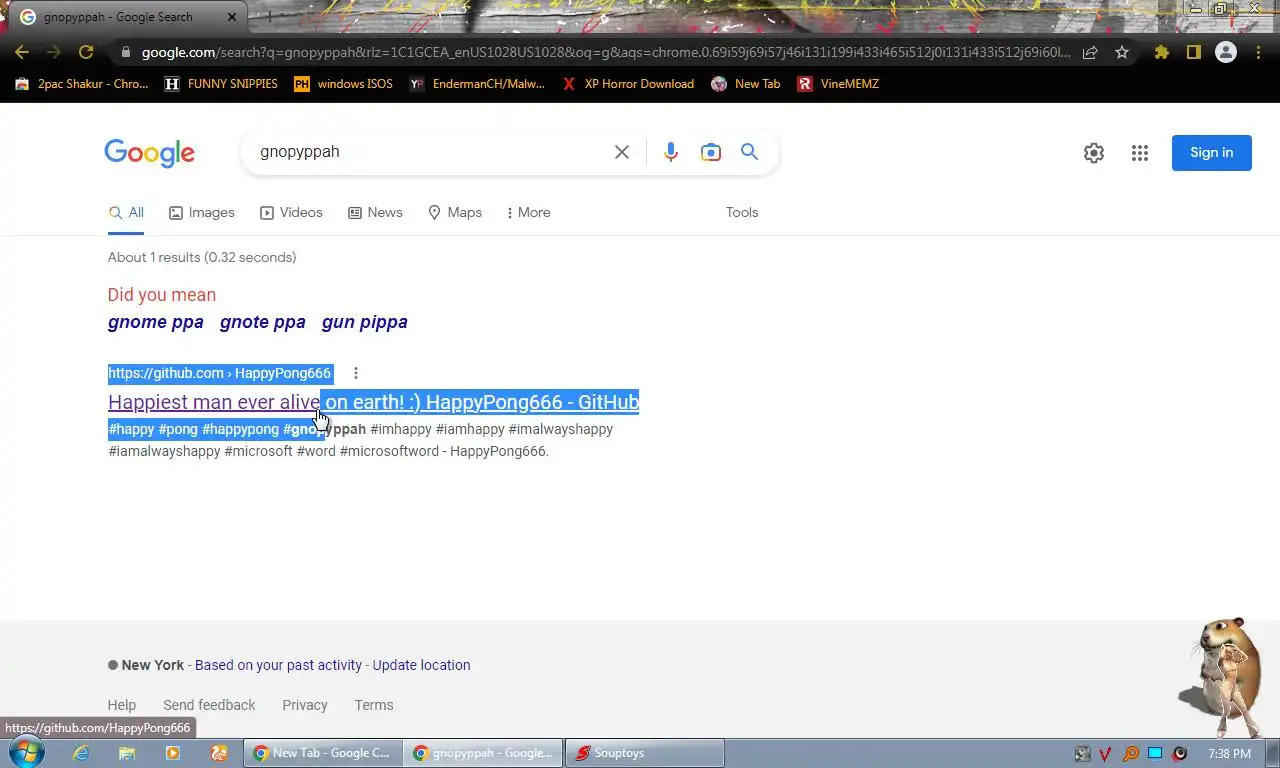Open the Windows Start orb
Viewport: 1280px width, 768px height.
pos(24,753)
